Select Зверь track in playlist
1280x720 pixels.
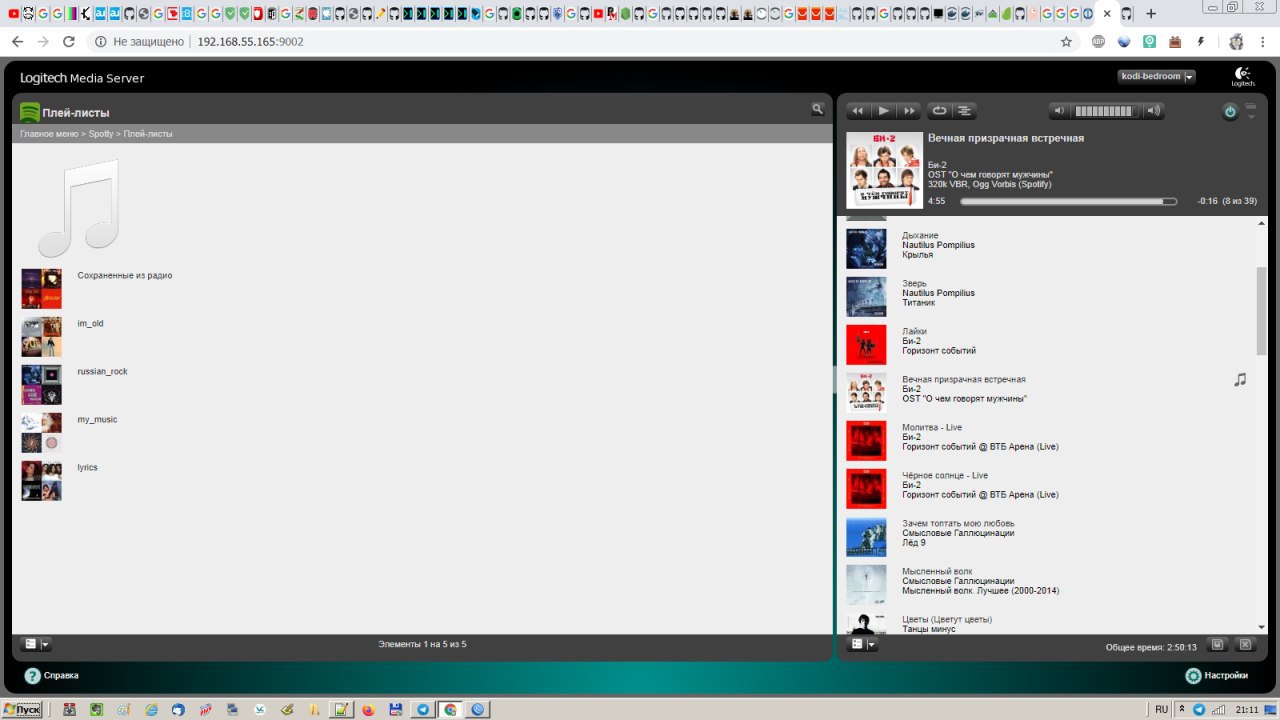pos(916,283)
